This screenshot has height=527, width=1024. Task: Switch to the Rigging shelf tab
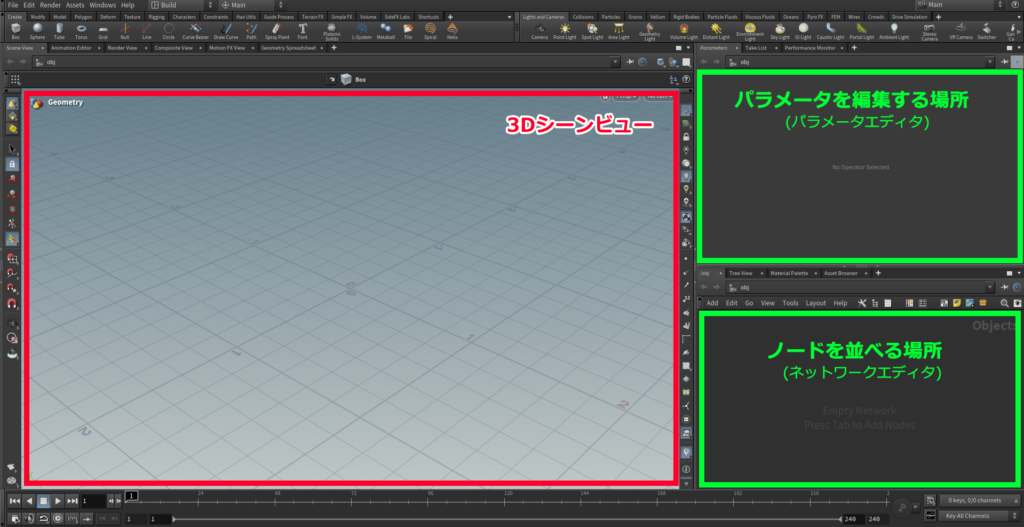coord(157,17)
